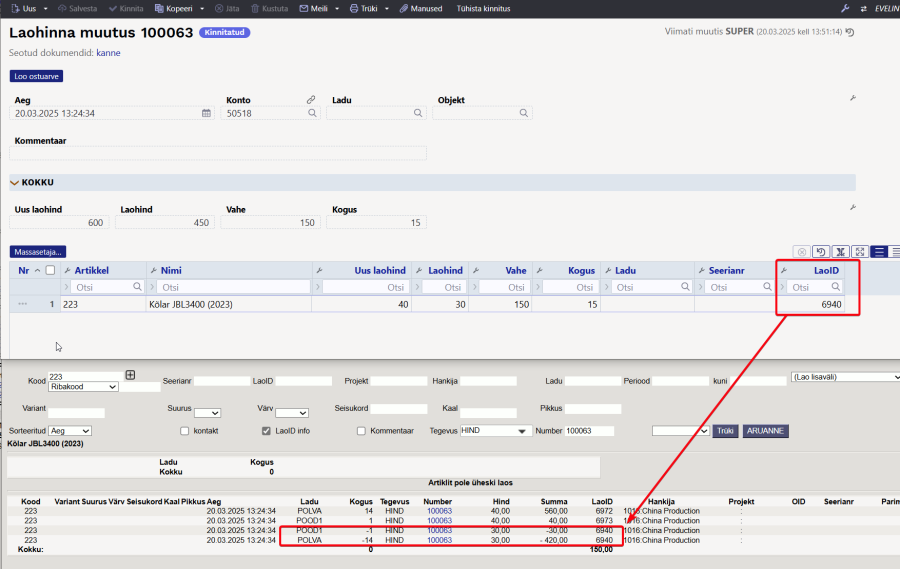Click the Trüki print button
Viewport: 900px width, 569px height.
(363, 9)
